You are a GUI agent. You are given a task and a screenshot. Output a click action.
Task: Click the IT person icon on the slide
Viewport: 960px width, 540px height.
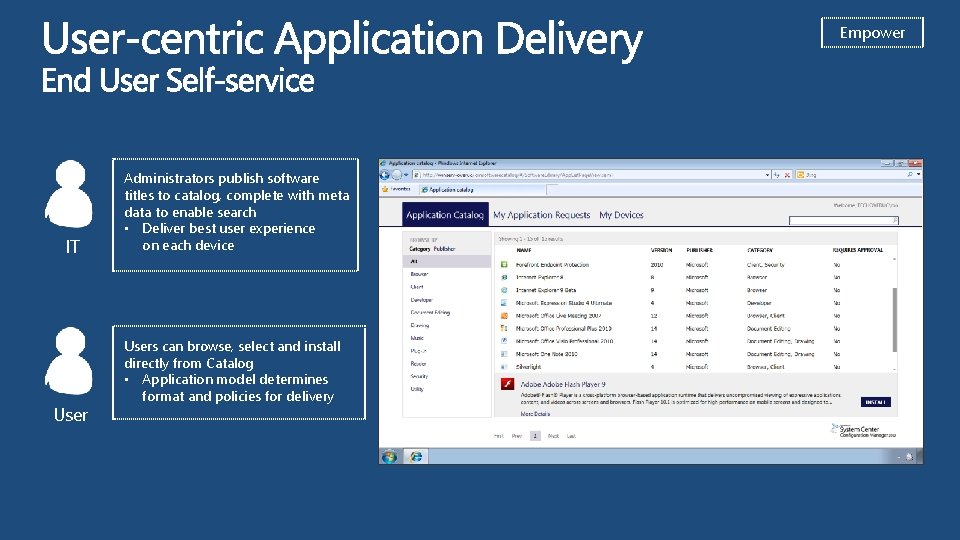coord(69,193)
